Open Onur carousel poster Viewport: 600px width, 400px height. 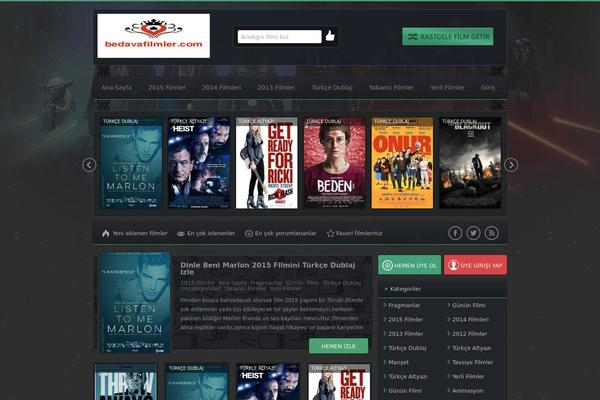(402, 163)
